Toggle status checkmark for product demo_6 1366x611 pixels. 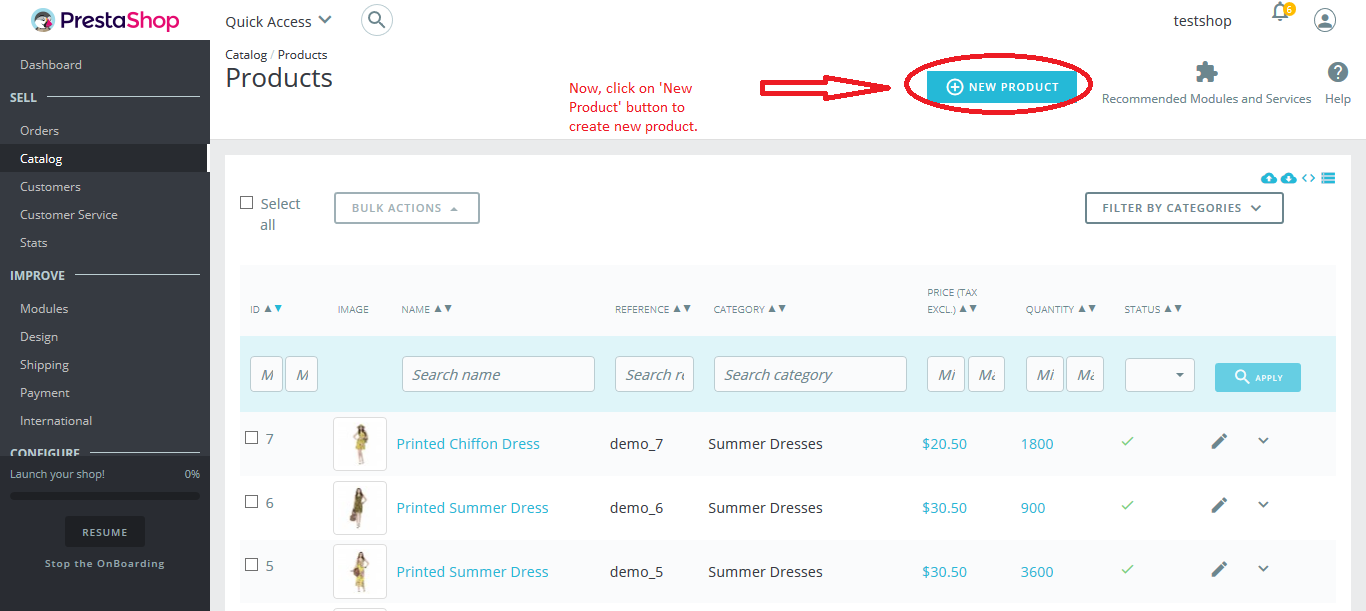[1128, 505]
